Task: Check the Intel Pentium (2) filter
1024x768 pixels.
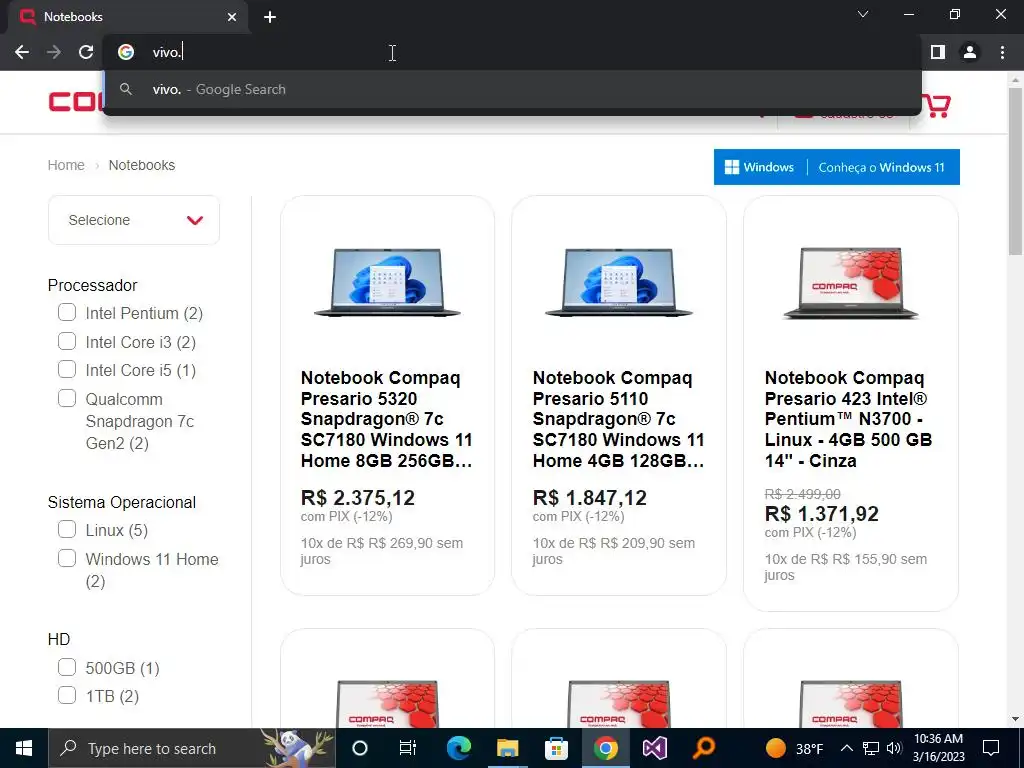Action: pyautogui.click(x=67, y=312)
